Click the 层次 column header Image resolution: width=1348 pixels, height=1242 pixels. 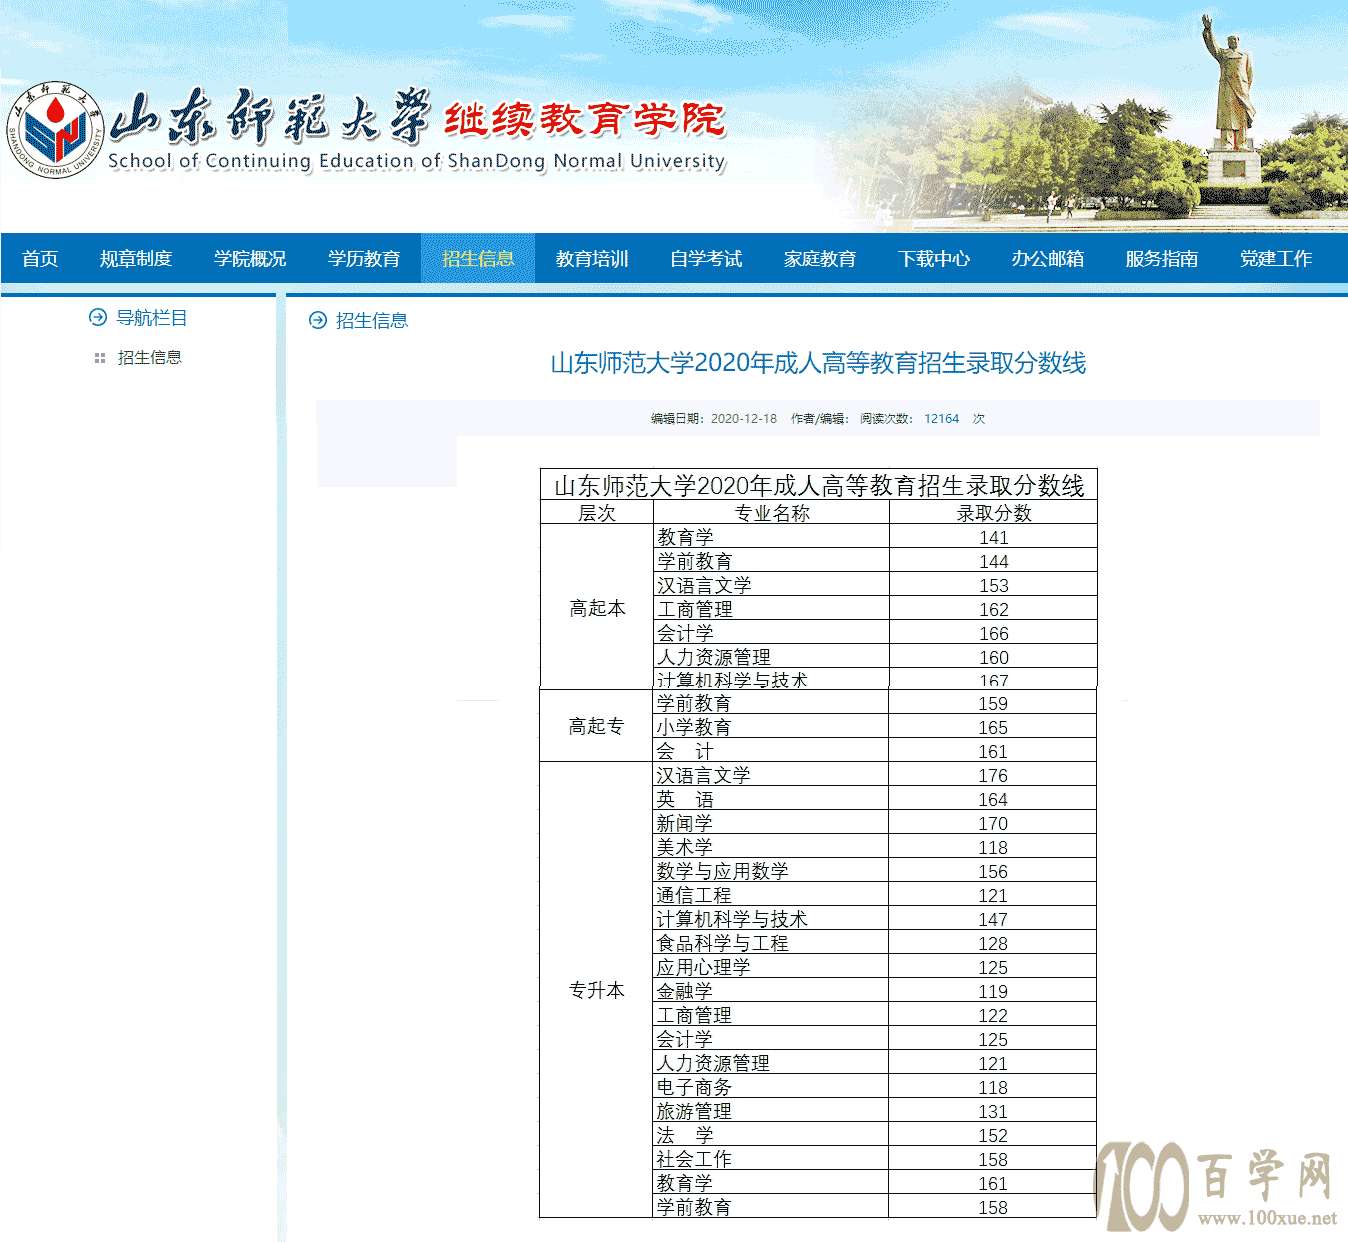[x=597, y=513]
